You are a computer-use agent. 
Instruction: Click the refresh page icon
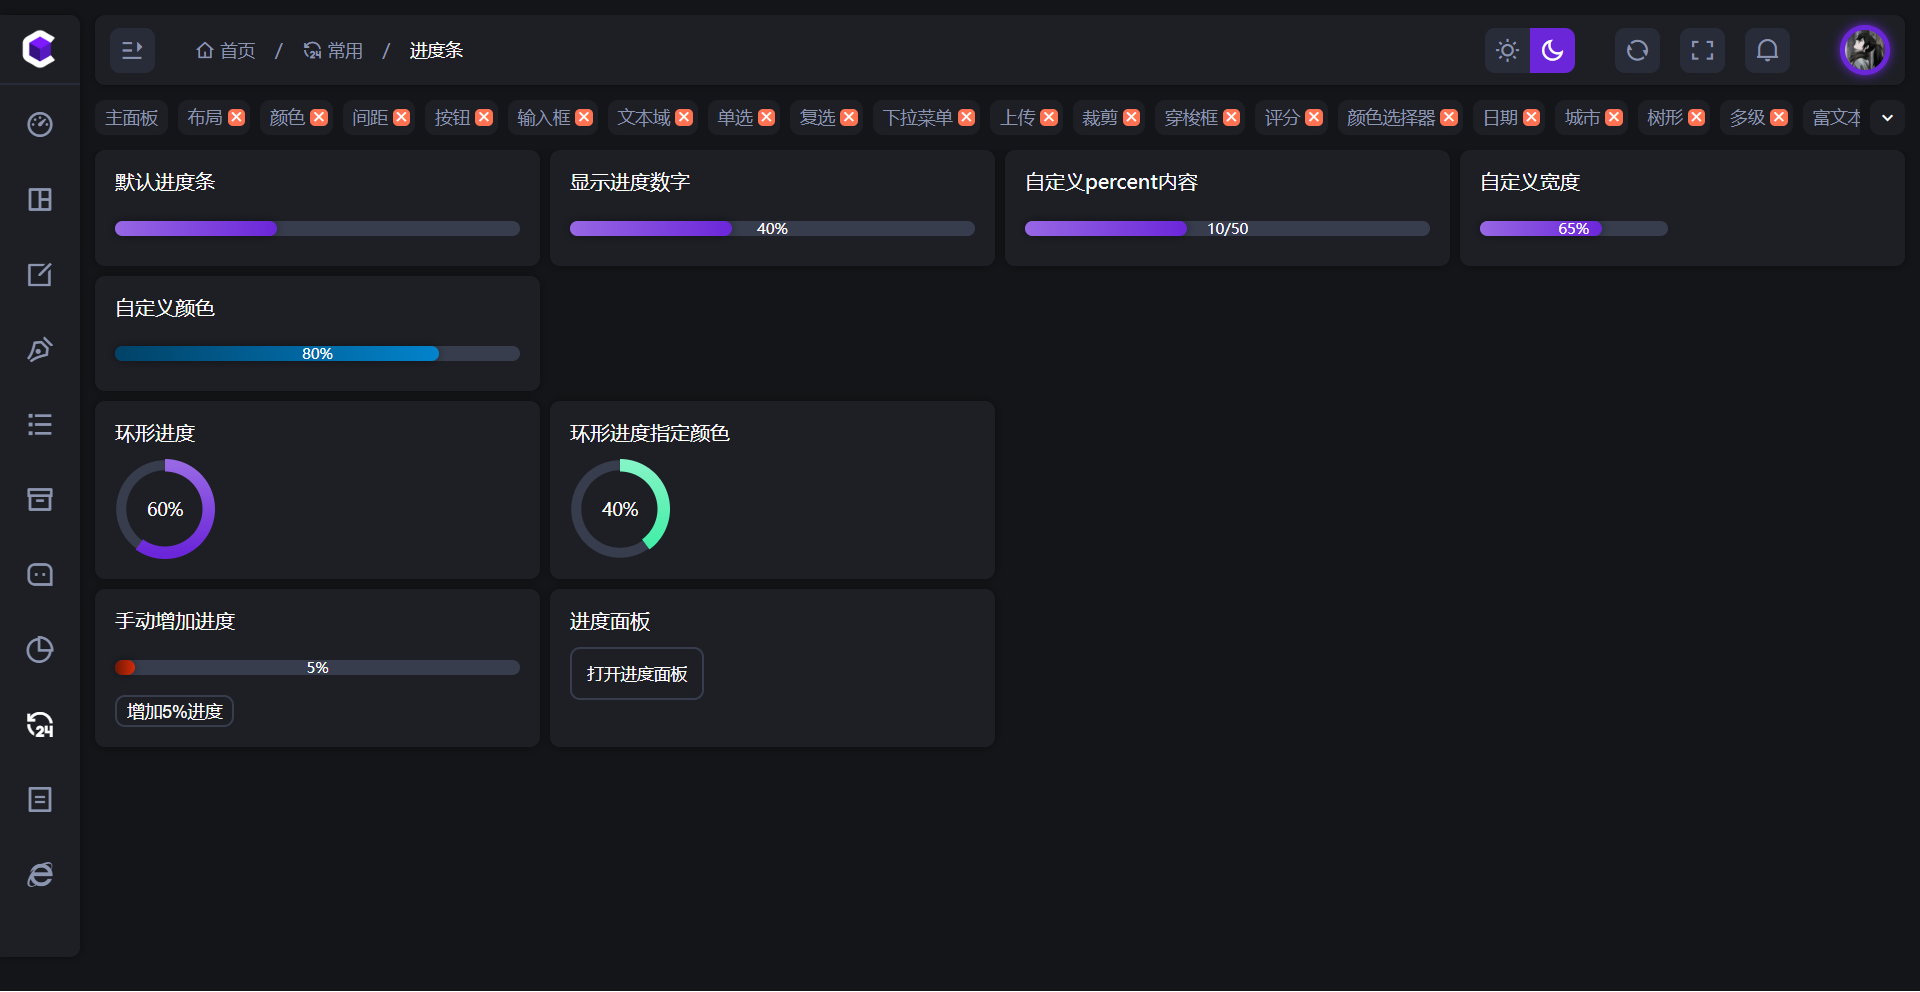point(1637,50)
